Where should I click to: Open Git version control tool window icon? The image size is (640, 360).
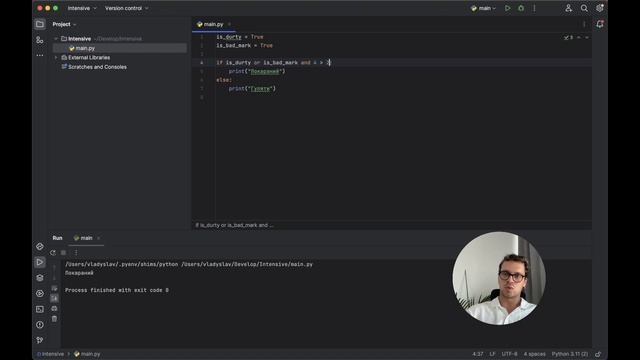pyautogui.click(x=40, y=340)
